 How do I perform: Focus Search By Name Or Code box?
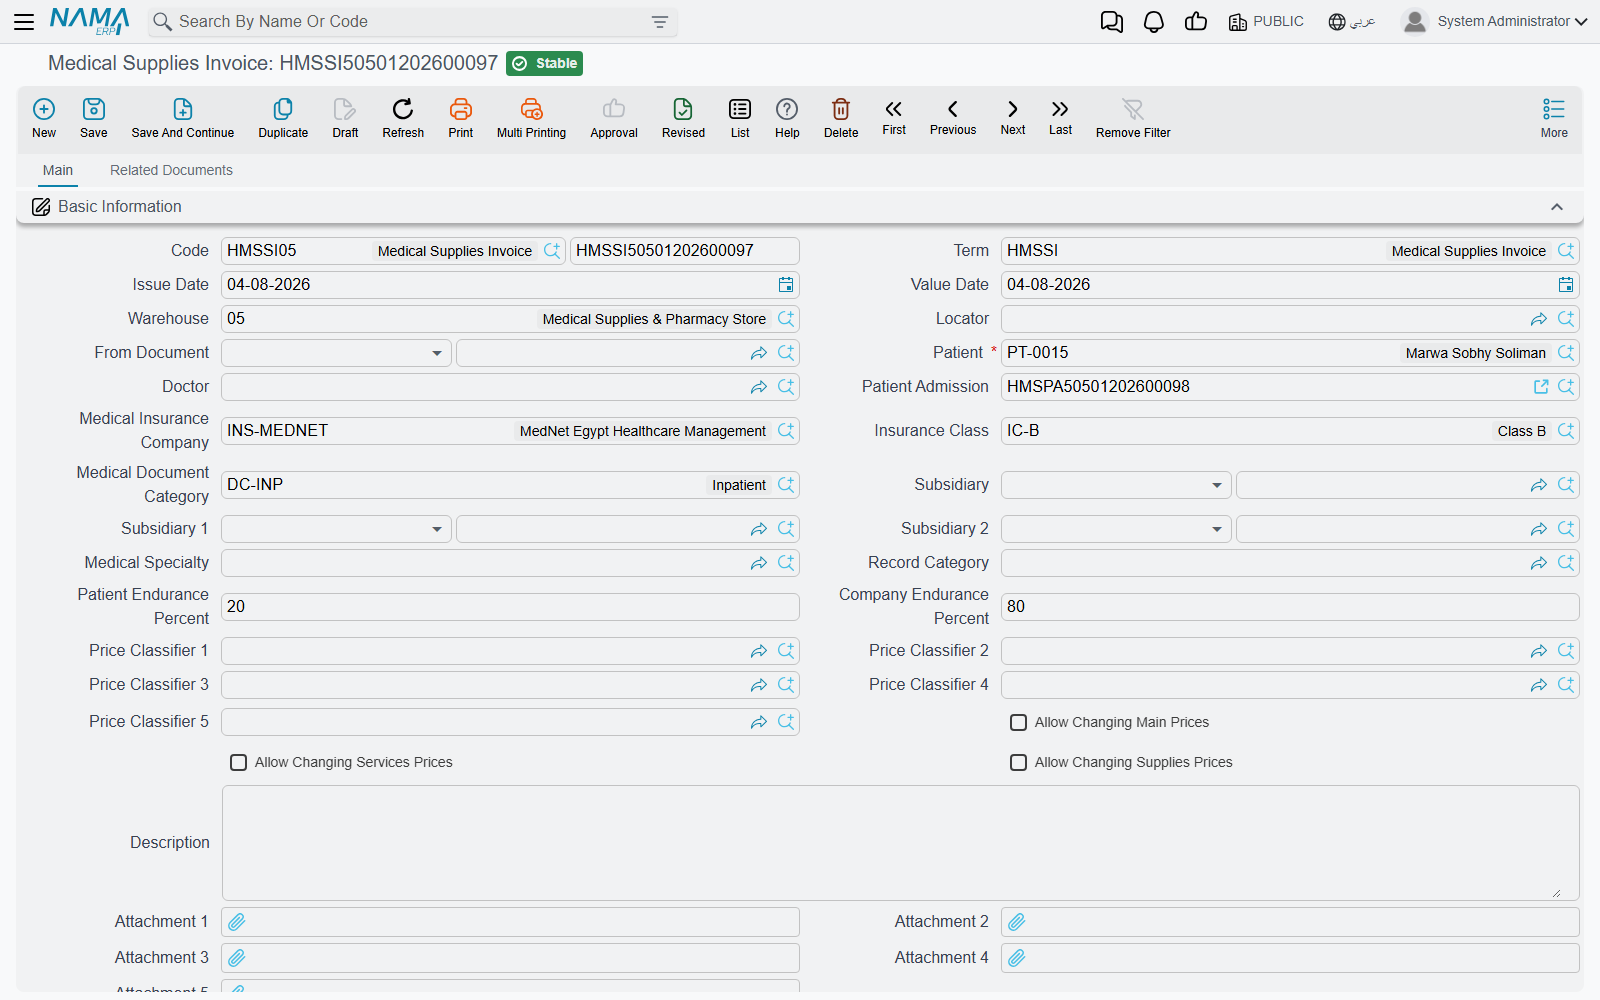[410, 22]
